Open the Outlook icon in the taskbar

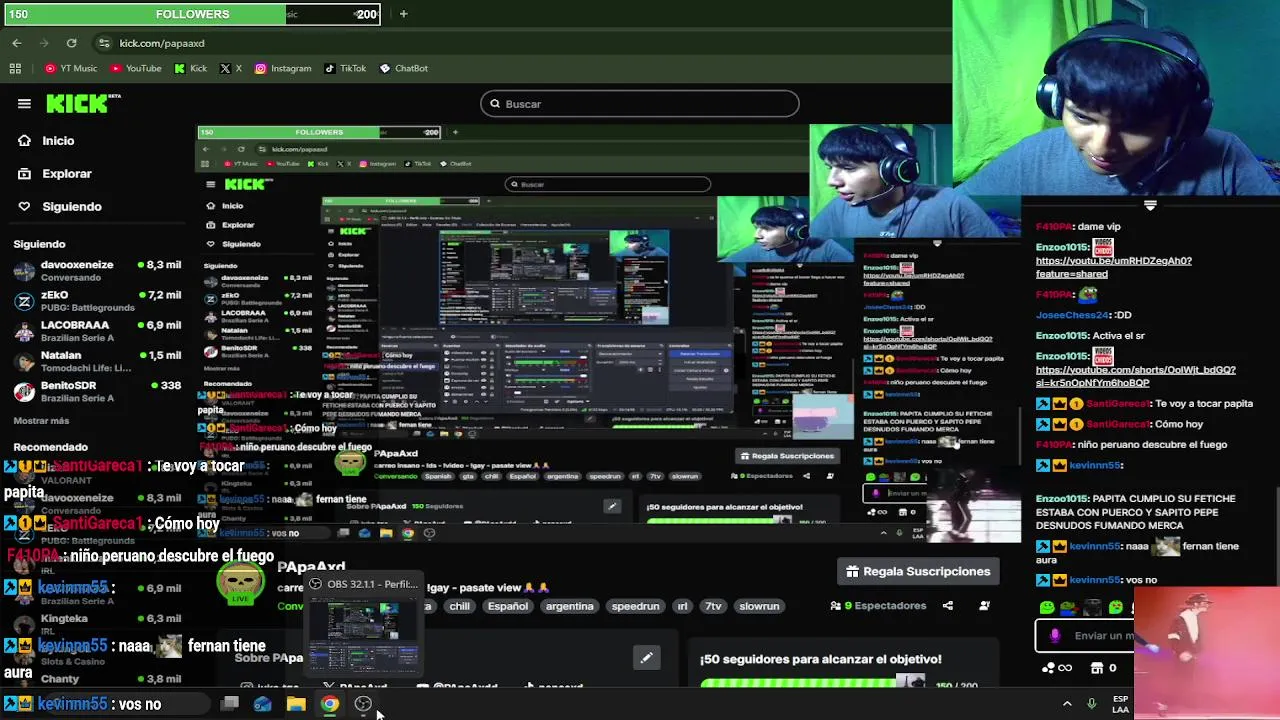coord(262,704)
